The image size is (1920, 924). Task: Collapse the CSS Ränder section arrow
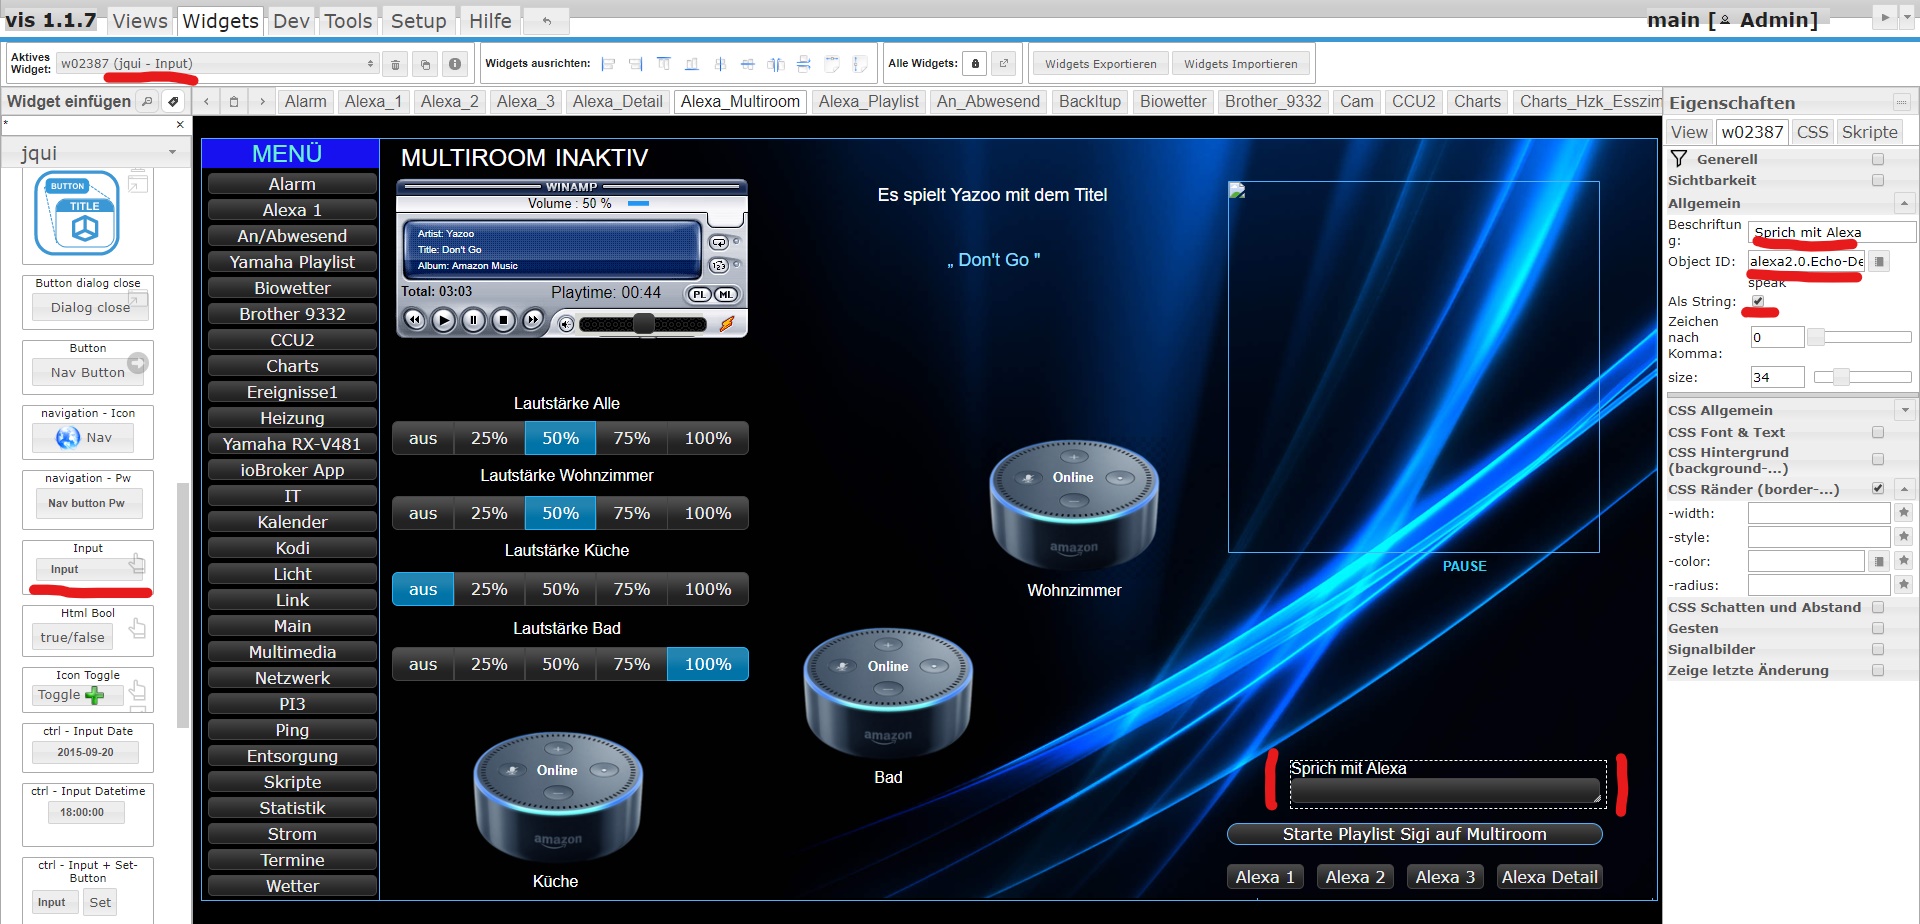point(1905,489)
